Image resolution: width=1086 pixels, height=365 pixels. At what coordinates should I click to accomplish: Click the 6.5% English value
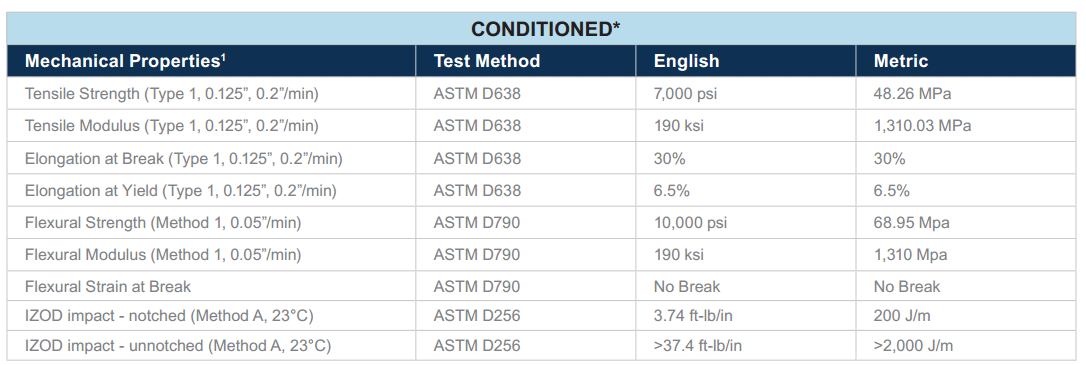coord(671,190)
